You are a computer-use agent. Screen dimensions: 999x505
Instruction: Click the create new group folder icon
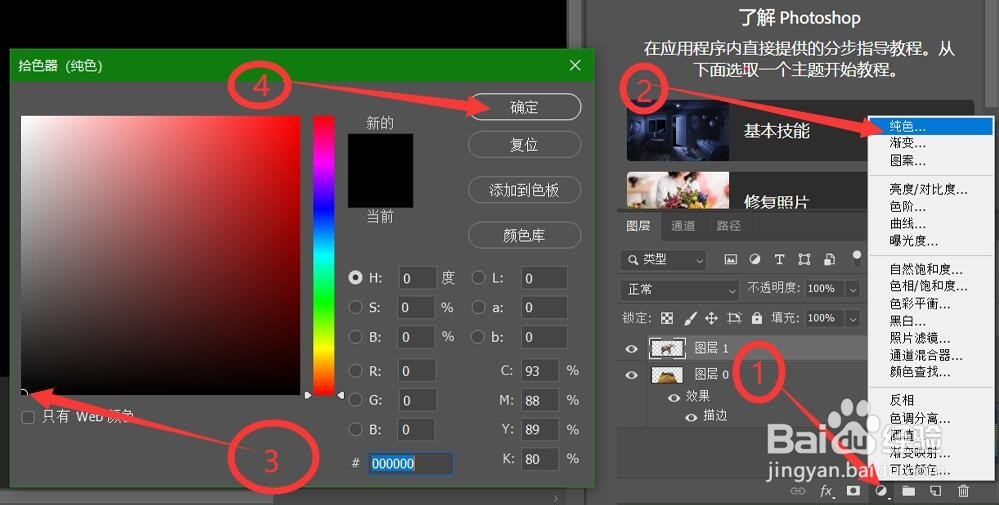(909, 490)
